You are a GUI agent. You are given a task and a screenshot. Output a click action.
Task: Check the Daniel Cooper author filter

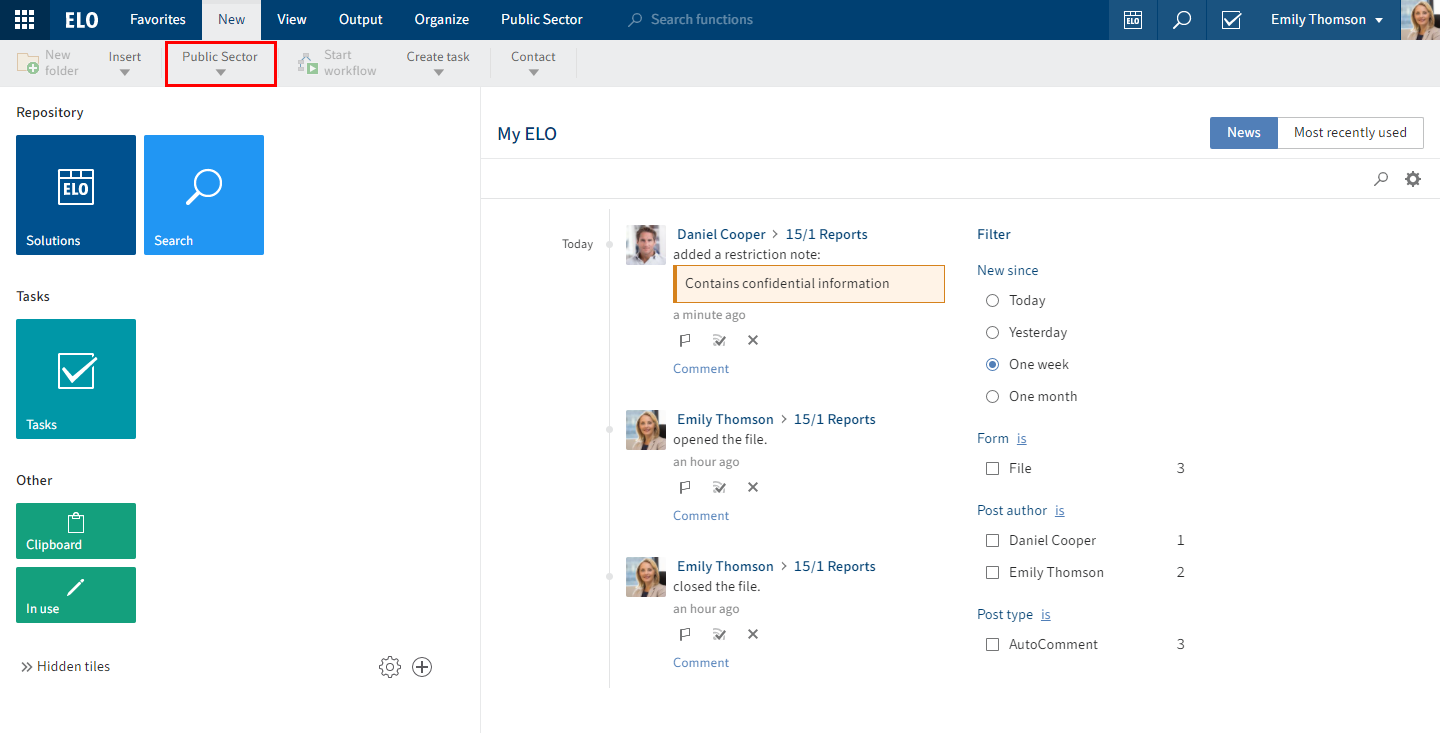pos(993,541)
